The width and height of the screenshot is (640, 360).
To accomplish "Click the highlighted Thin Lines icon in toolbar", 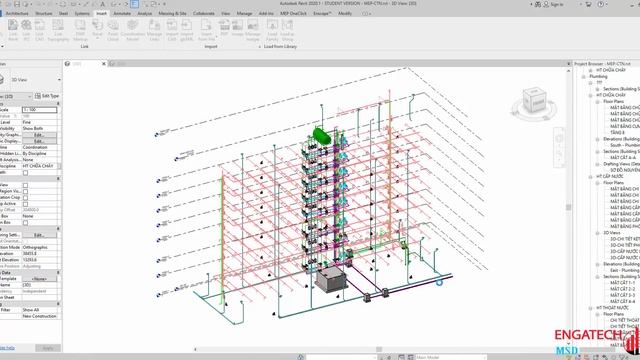I will click(x=134, y=4).
